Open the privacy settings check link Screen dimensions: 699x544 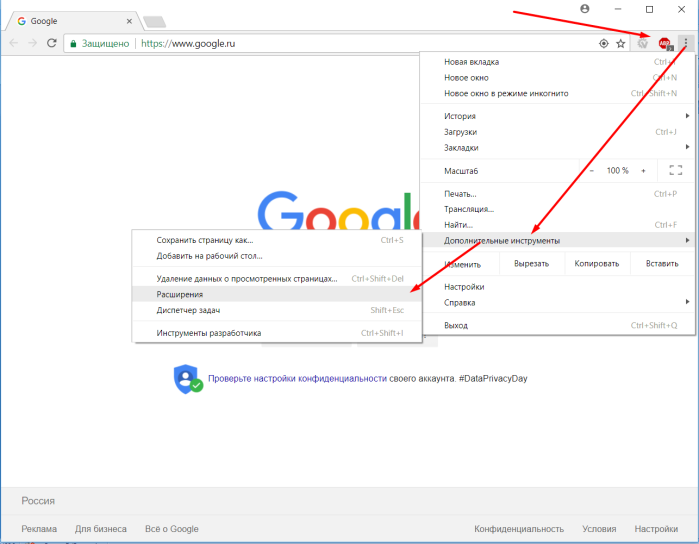point(297,379)
